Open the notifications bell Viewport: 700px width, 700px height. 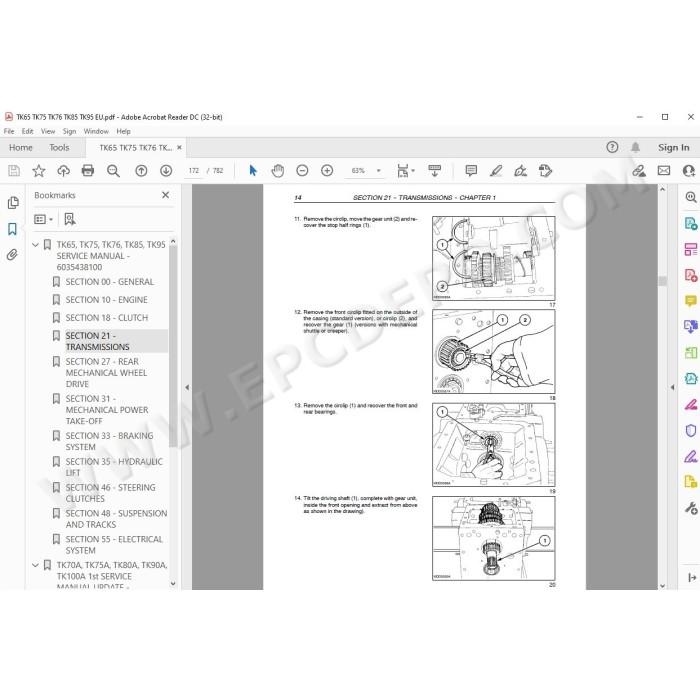click(x=635, y=147)
